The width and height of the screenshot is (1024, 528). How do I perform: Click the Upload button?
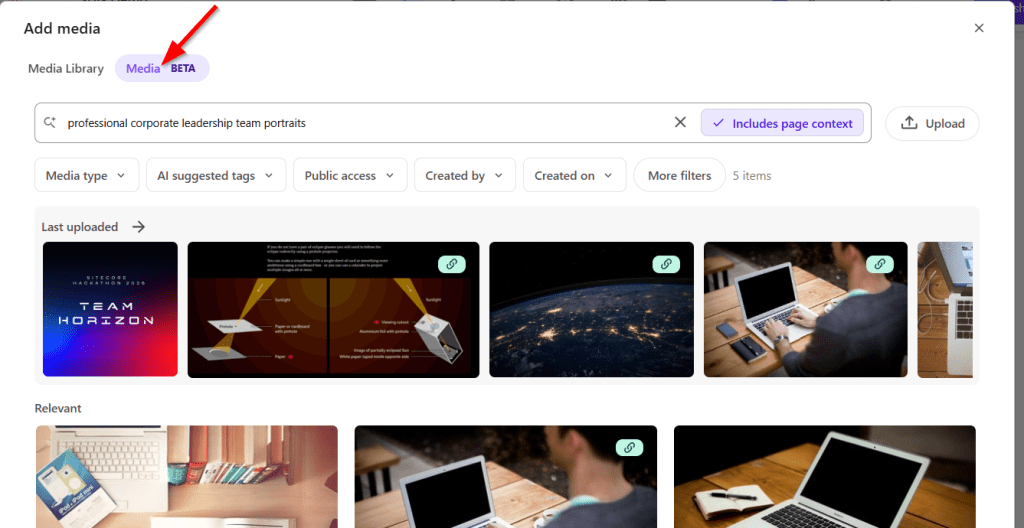932,124
